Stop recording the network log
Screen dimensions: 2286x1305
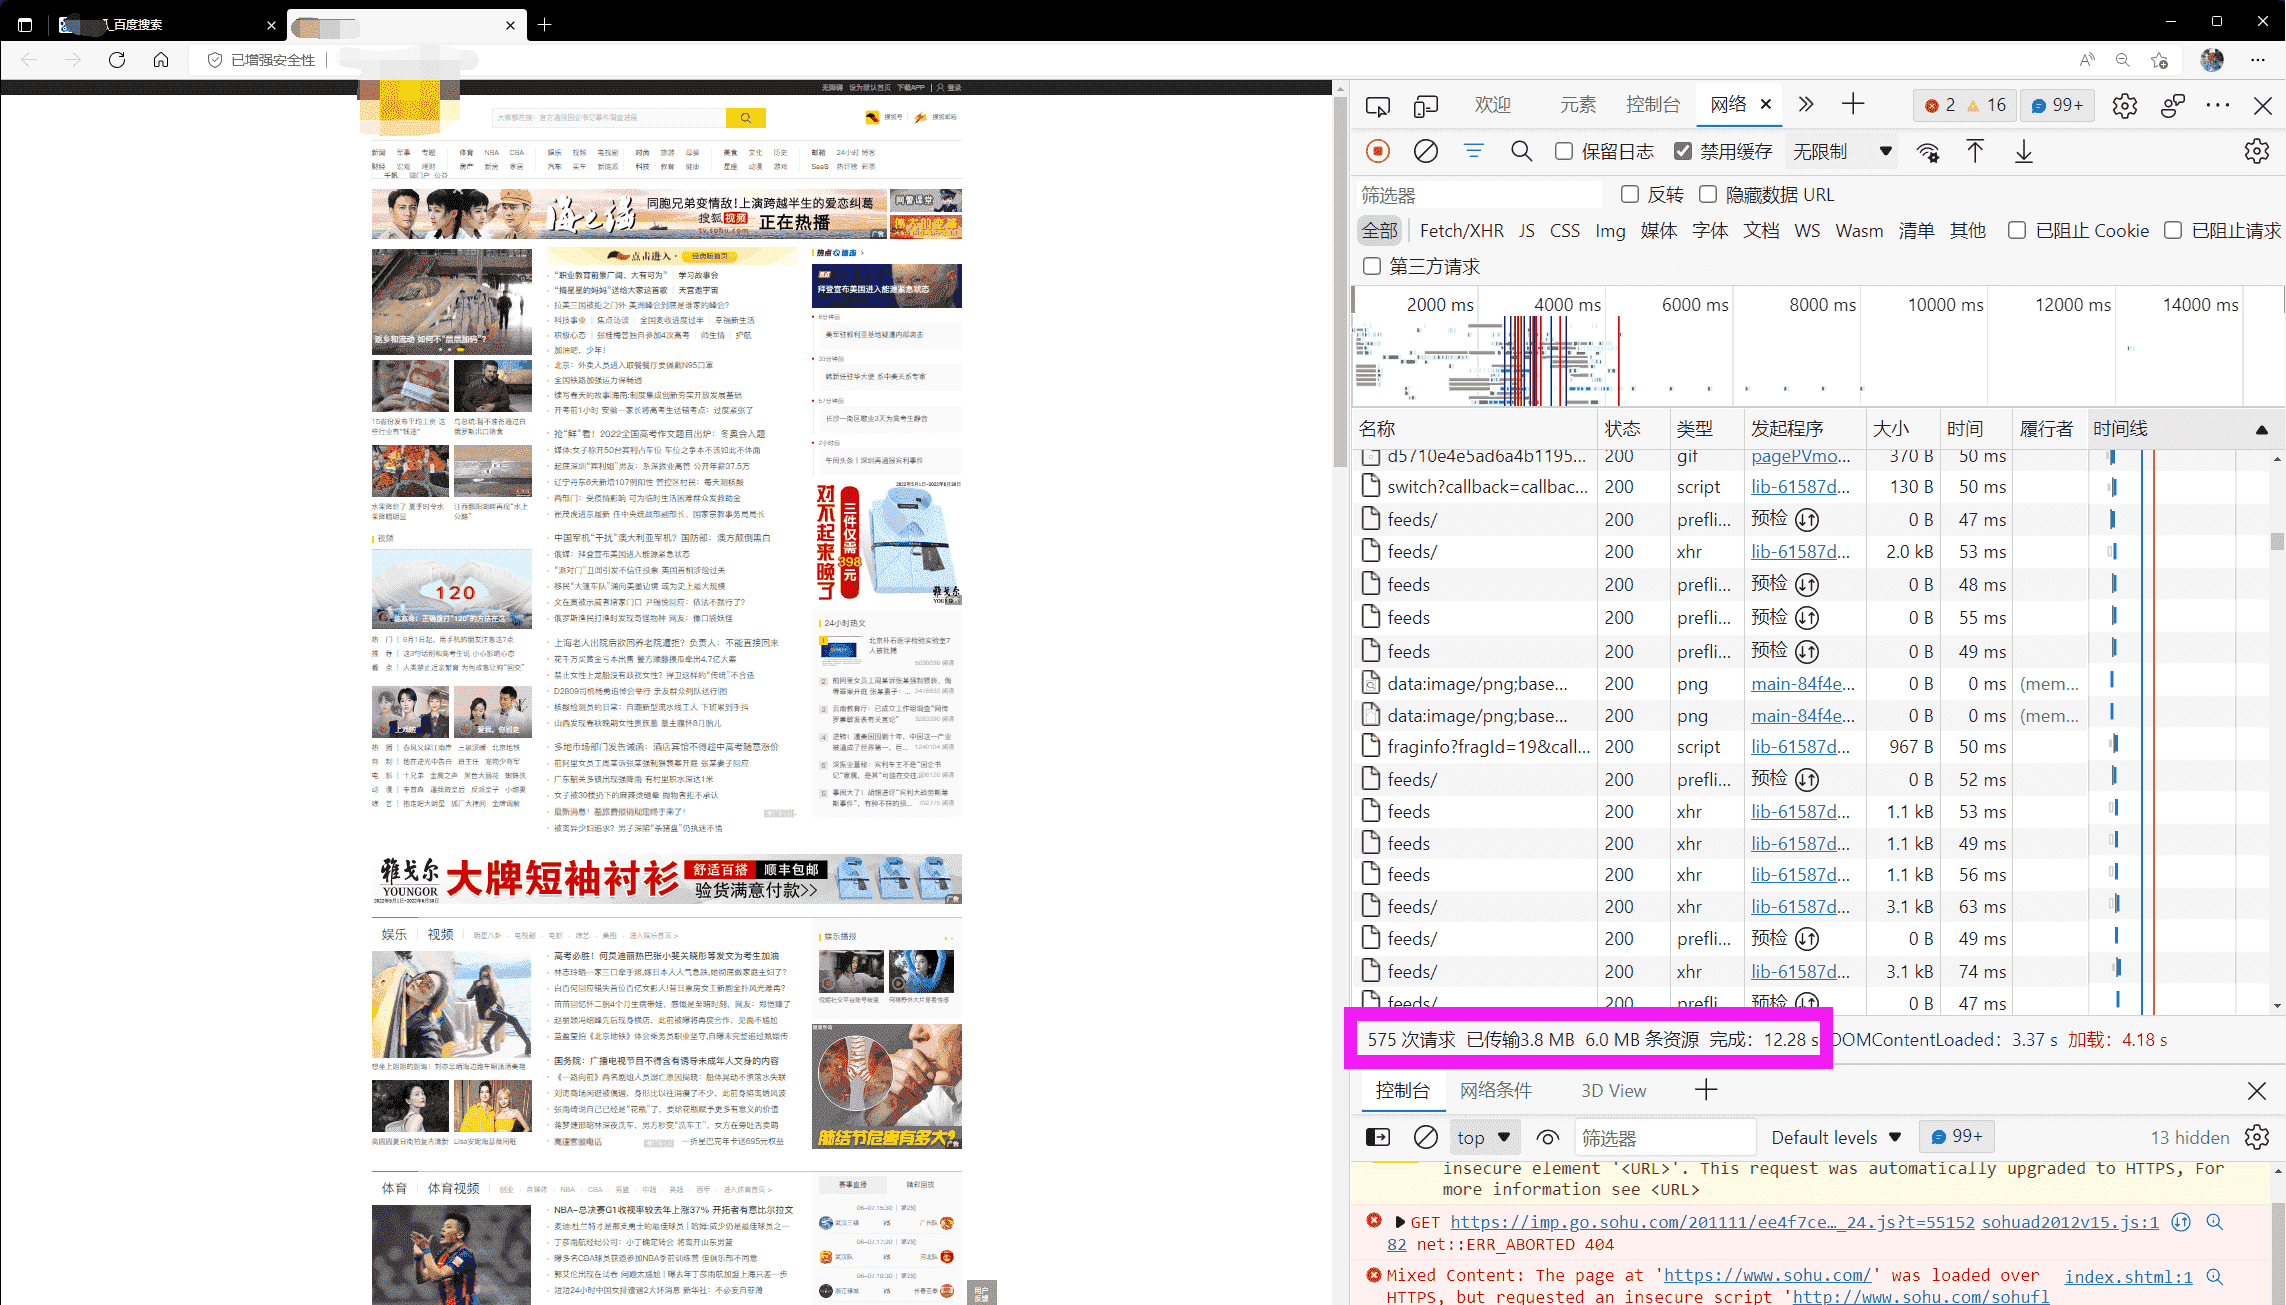[1377, 151]
